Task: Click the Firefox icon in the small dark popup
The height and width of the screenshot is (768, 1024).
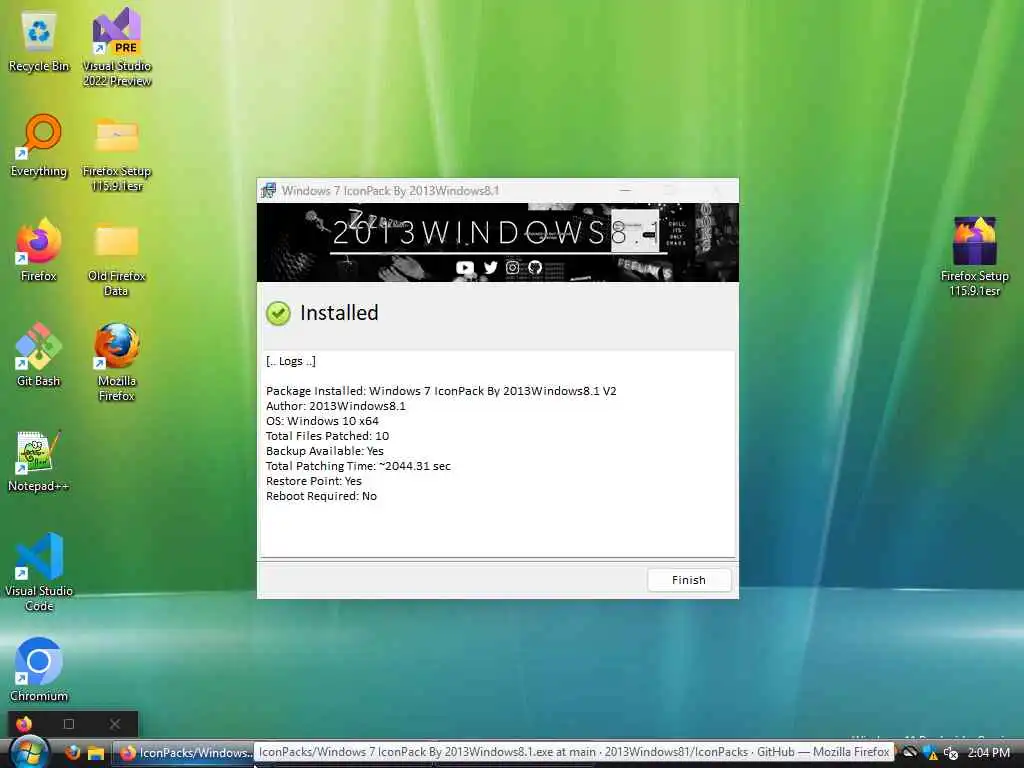Action: pyautogui.click(x=24, y=724)
